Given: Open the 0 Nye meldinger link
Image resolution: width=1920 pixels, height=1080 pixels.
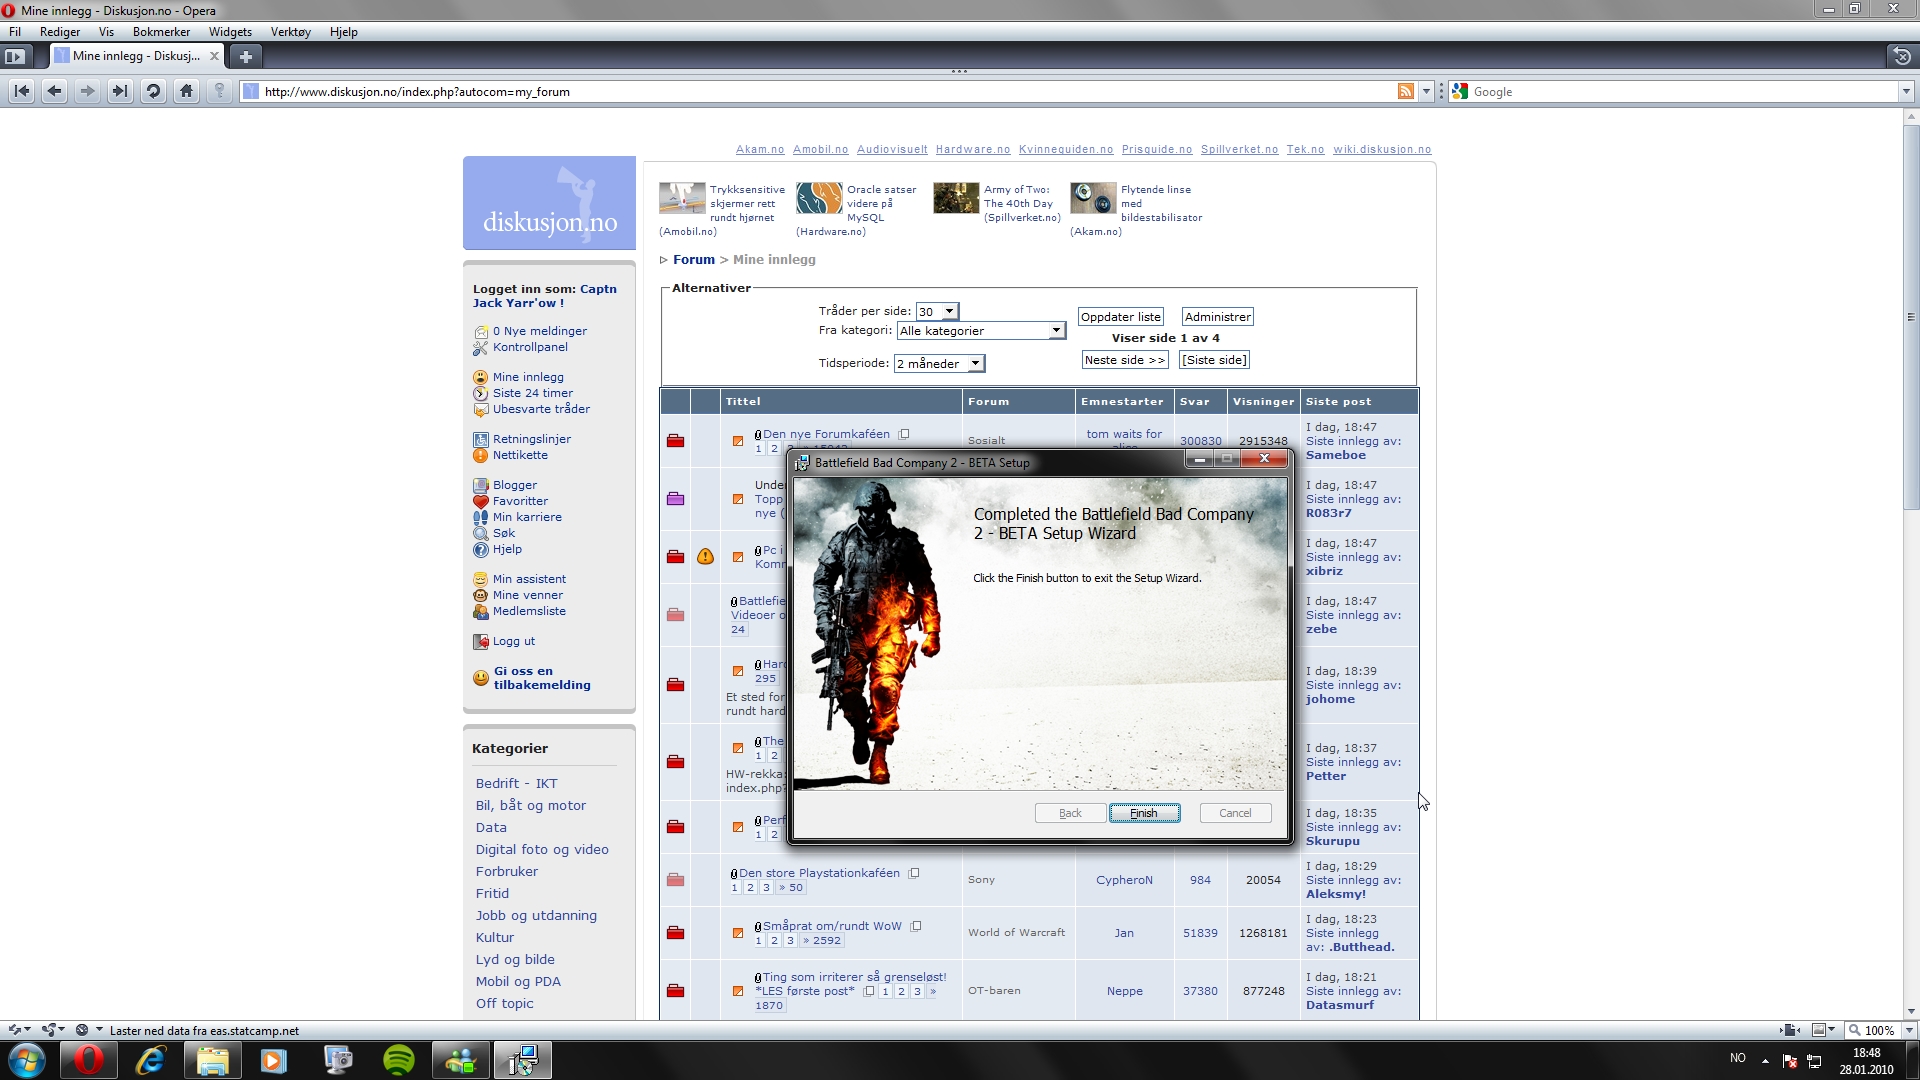Looking at the screenshot, I should click(539, 331).
